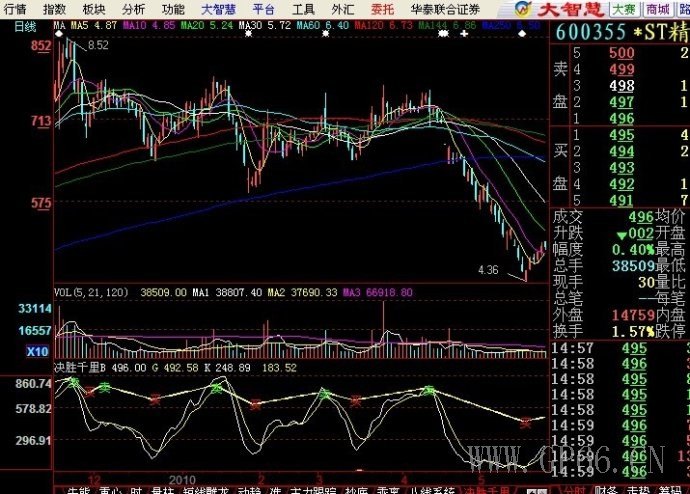690x494 pixels.
Task: Click the 4.36 low price marker
Action: [x=488, y=270]
